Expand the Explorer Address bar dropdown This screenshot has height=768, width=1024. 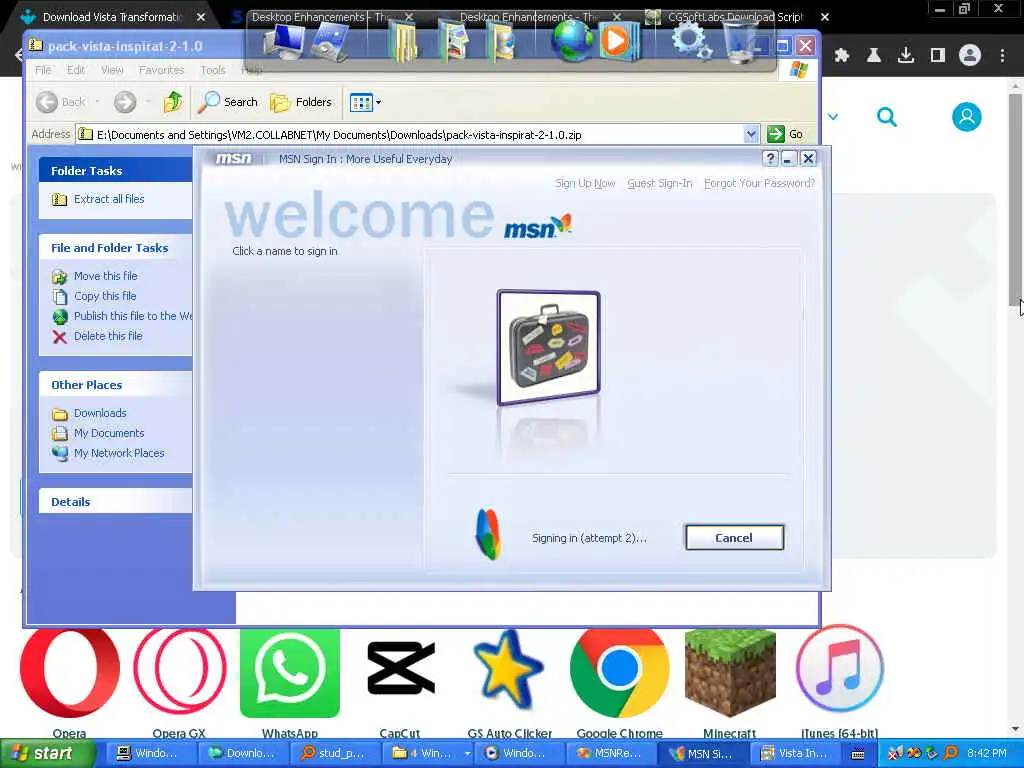click(751, 135)
